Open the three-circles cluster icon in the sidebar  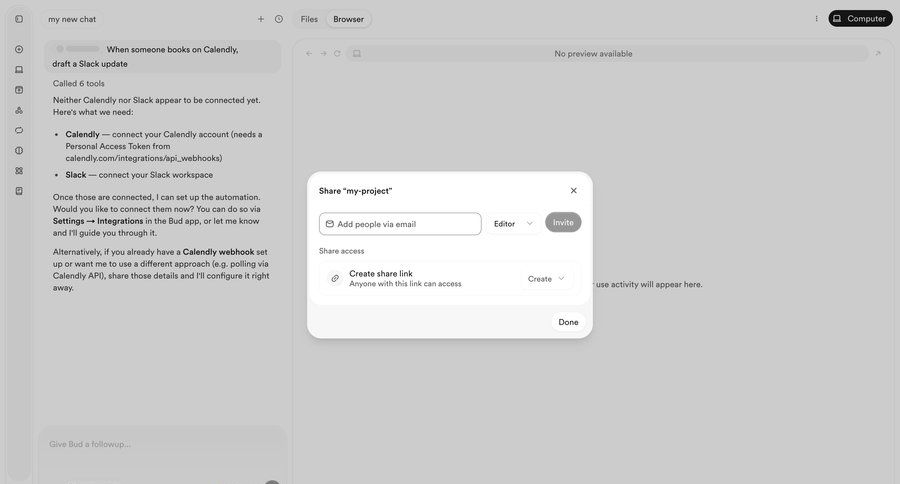pyautogui.click(x=19, y=110)
